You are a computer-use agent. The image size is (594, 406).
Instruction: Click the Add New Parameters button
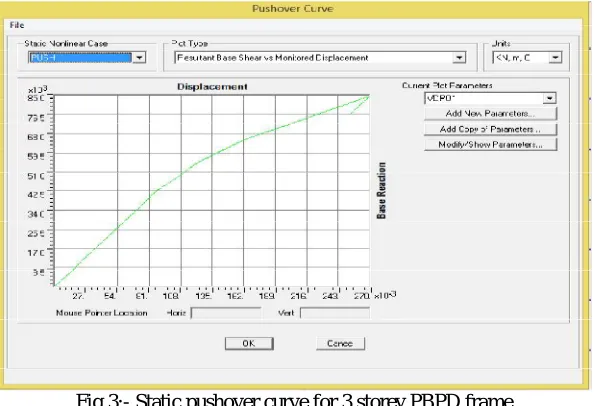point(491,113)
